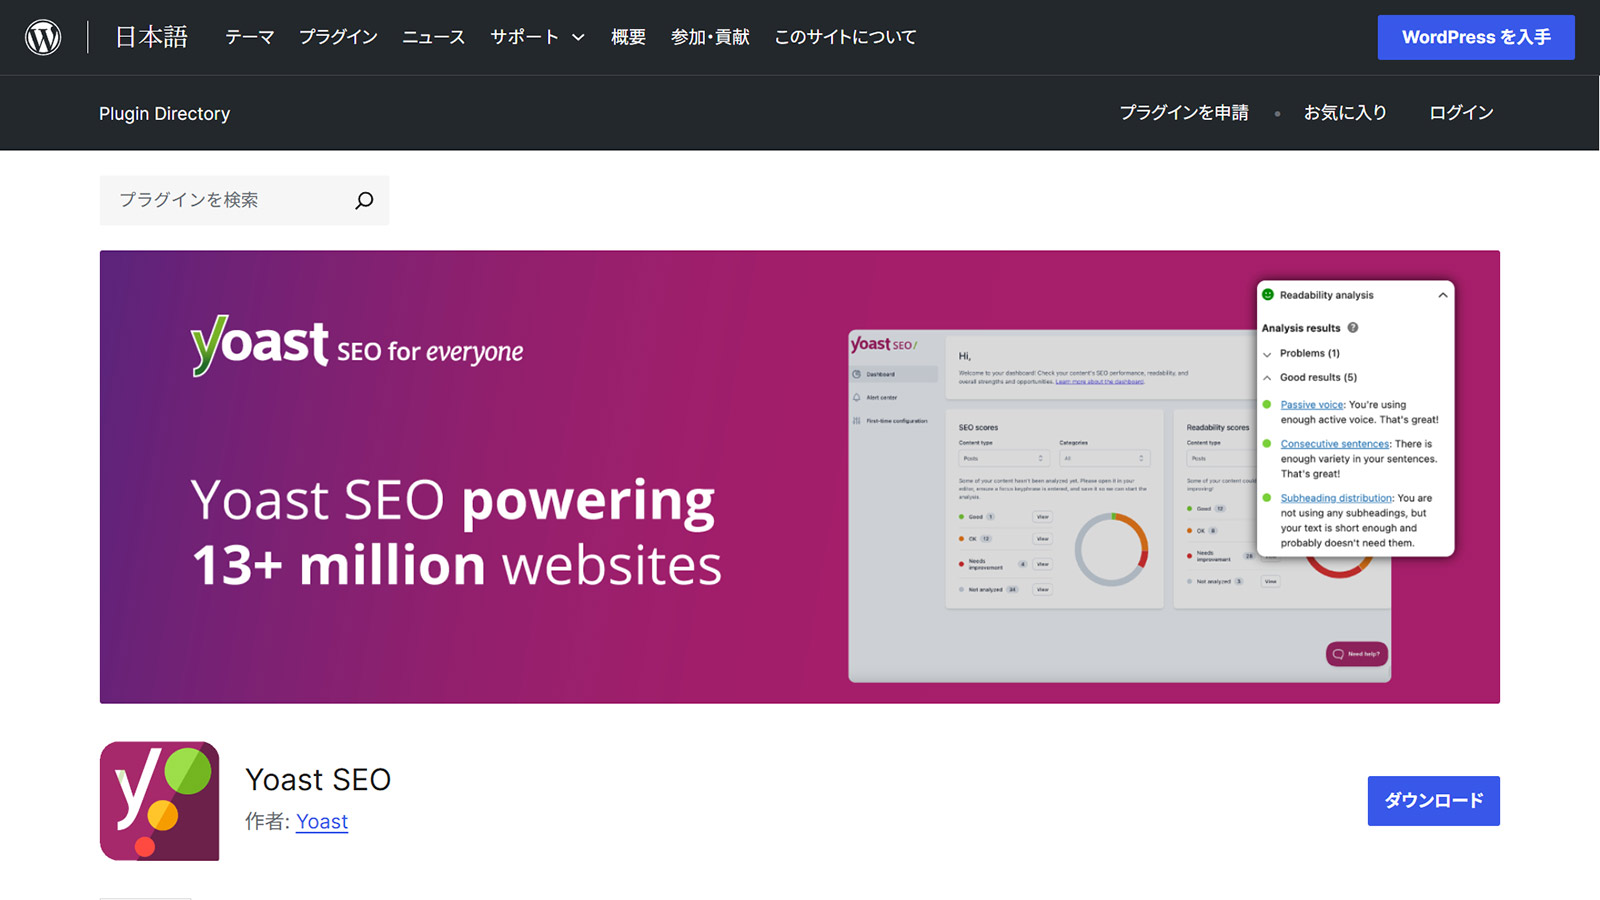Click the Yoast SEO plugin icon
1600x900 pixels.
click(x=160, y=801)
